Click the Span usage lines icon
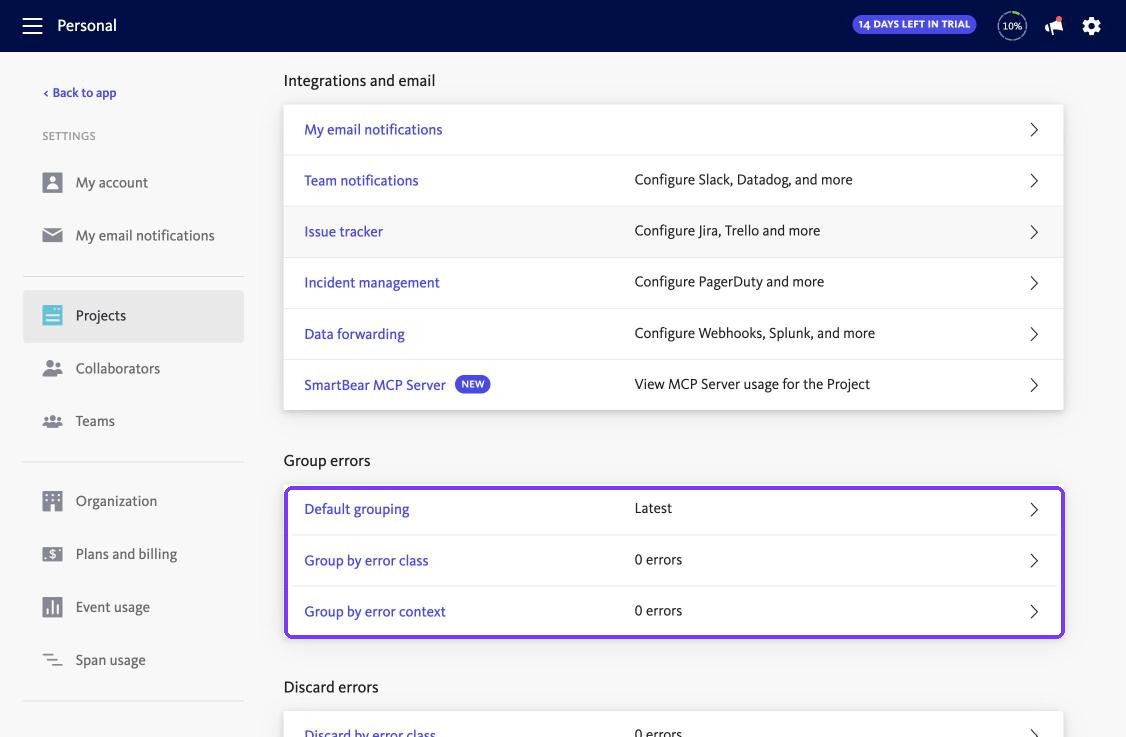The width and height of the screenshot is (1126, 737). pos(52,659)
